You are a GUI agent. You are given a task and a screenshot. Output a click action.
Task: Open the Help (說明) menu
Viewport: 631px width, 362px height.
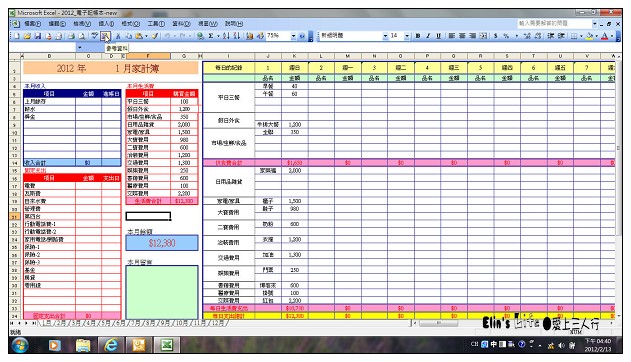point(233,24)
